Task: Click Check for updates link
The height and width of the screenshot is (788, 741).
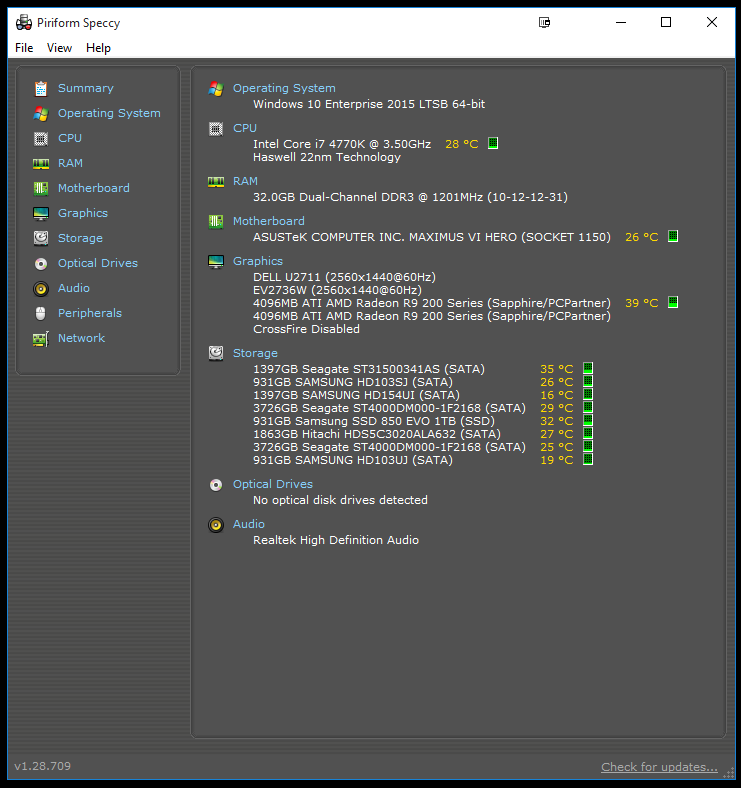Action: click(660, 767)
